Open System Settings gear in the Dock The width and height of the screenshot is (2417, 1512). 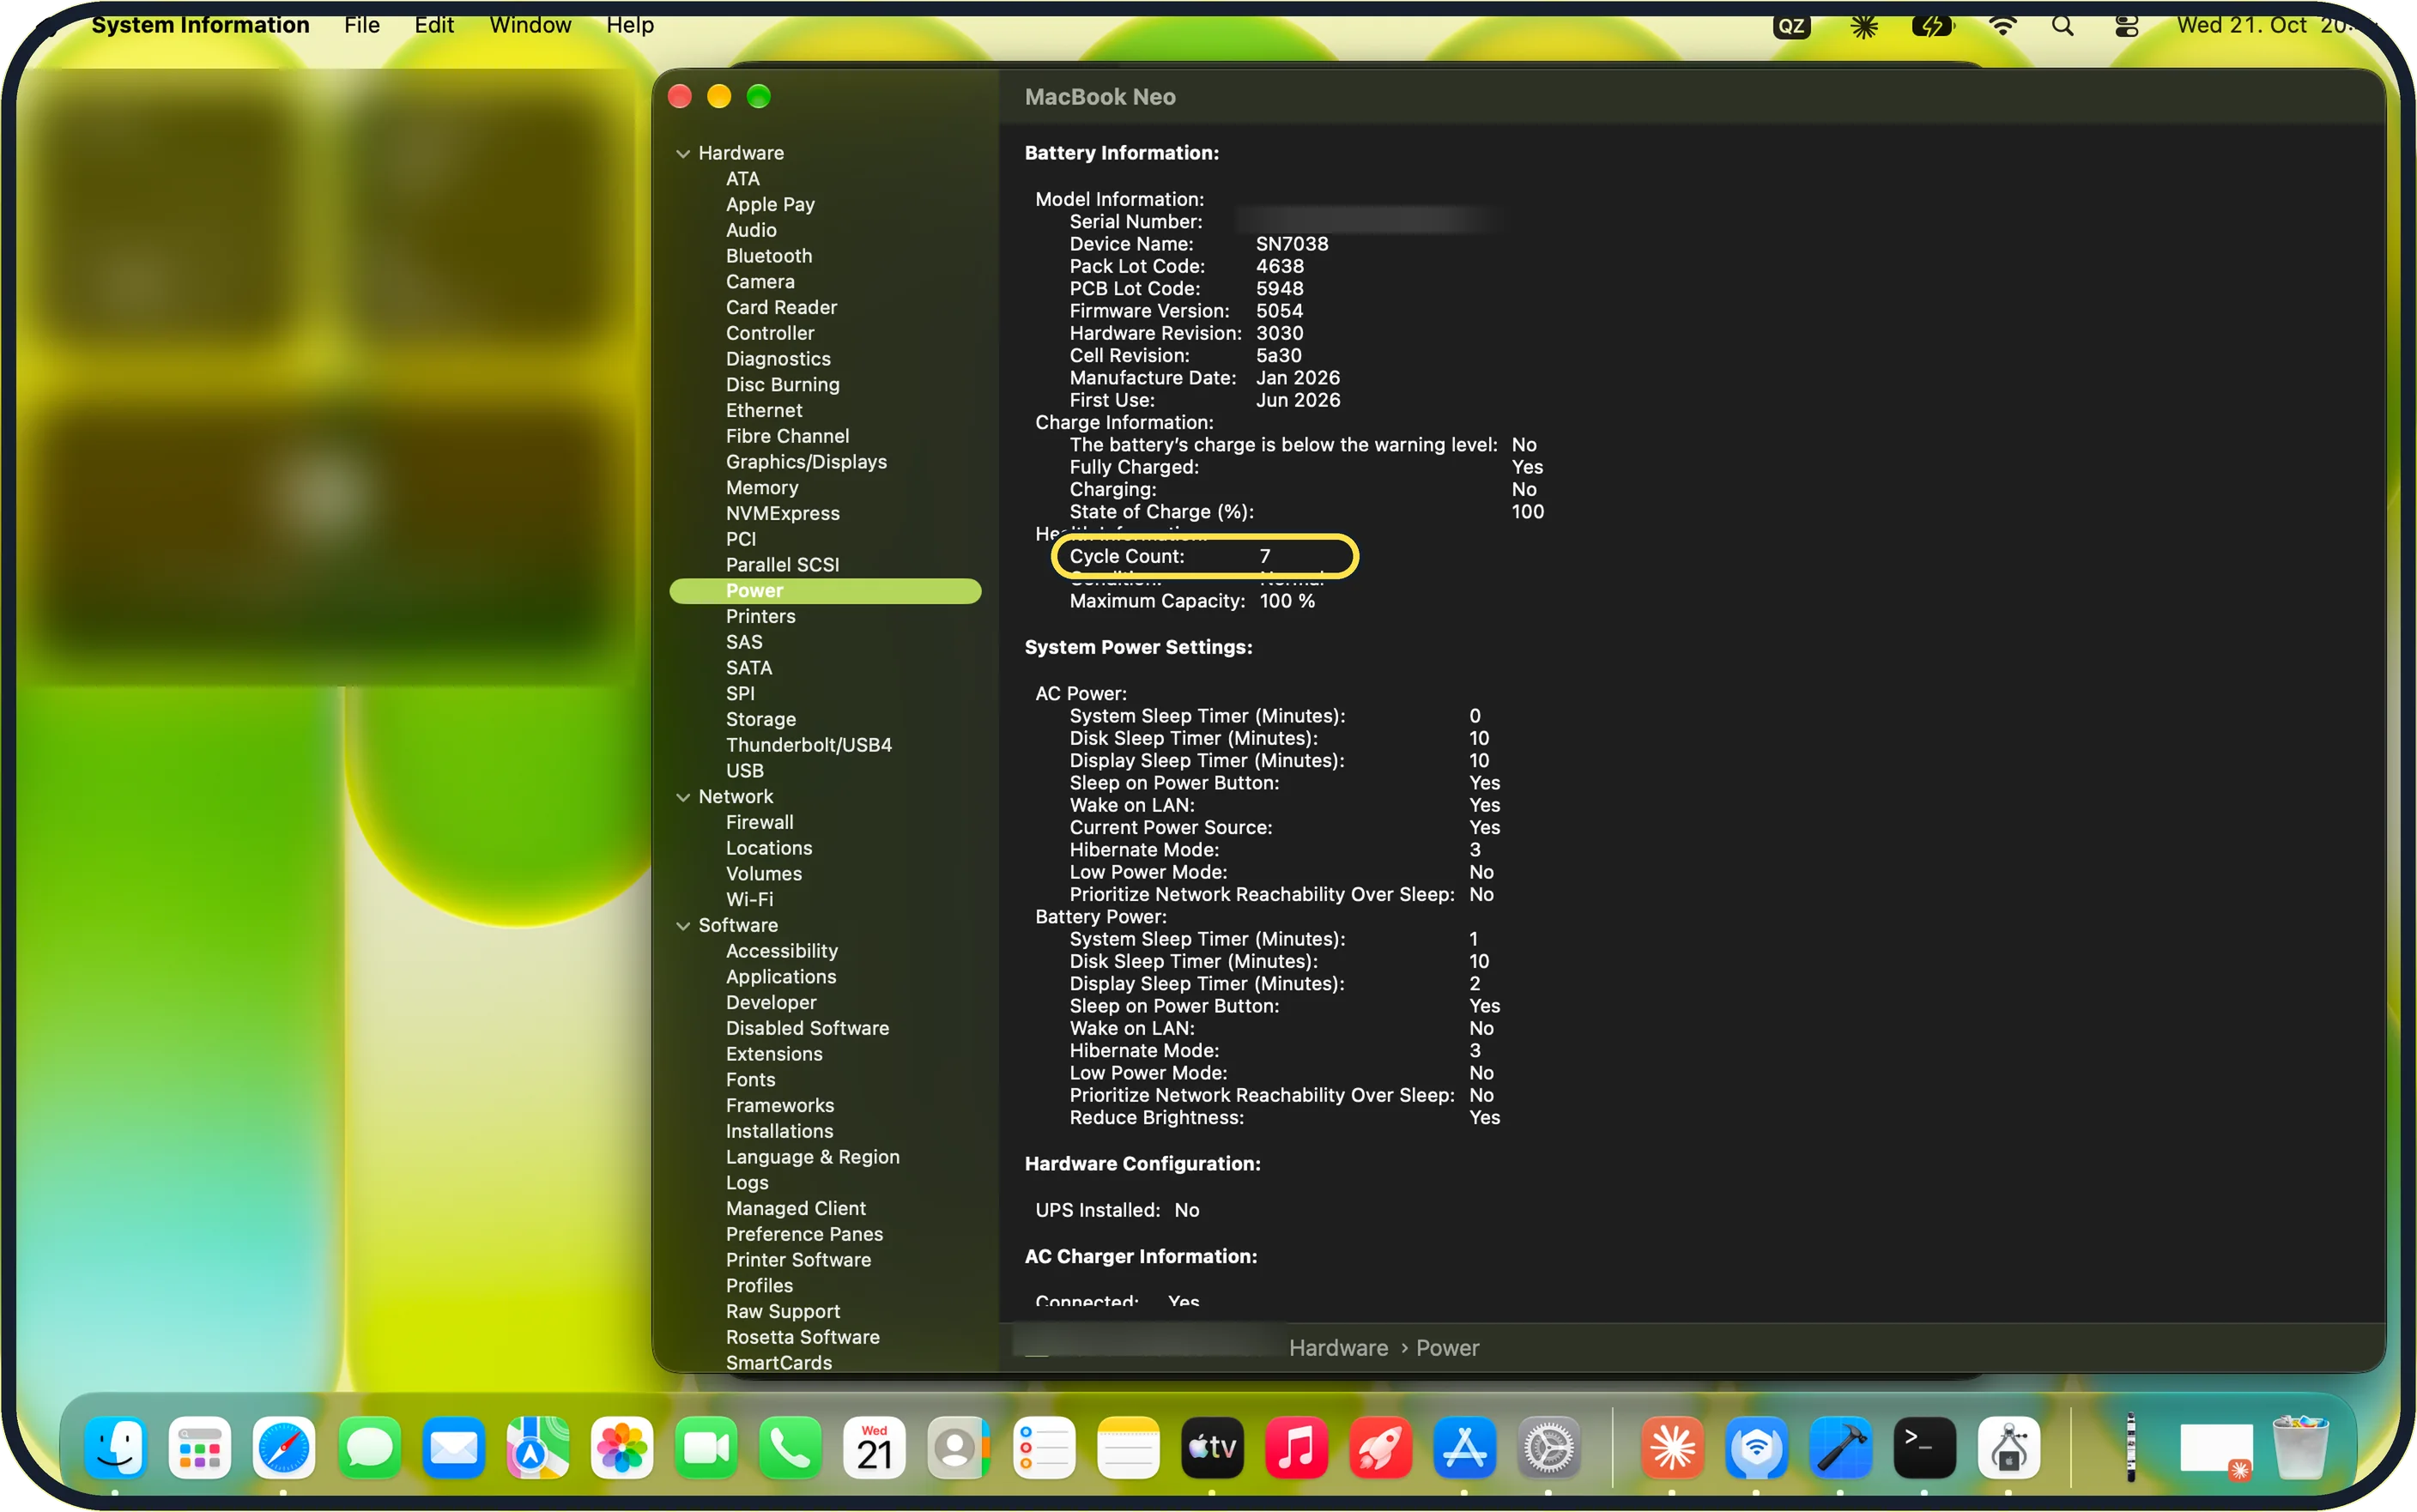point(1548,1447)
